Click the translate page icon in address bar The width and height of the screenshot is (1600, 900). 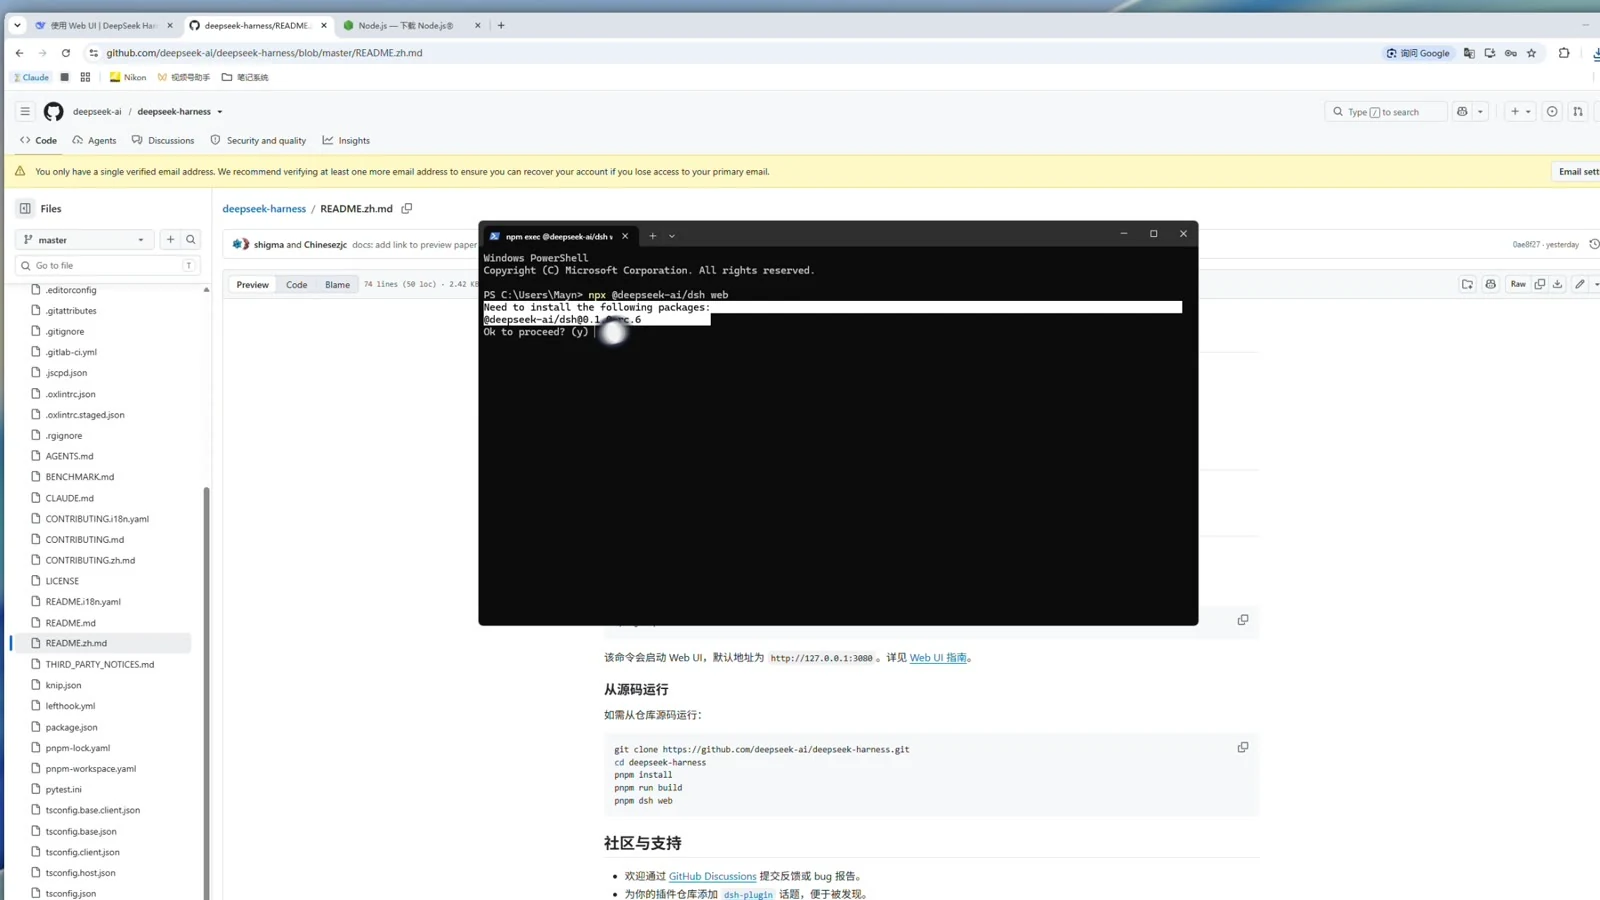click(x=1469, y=53)
